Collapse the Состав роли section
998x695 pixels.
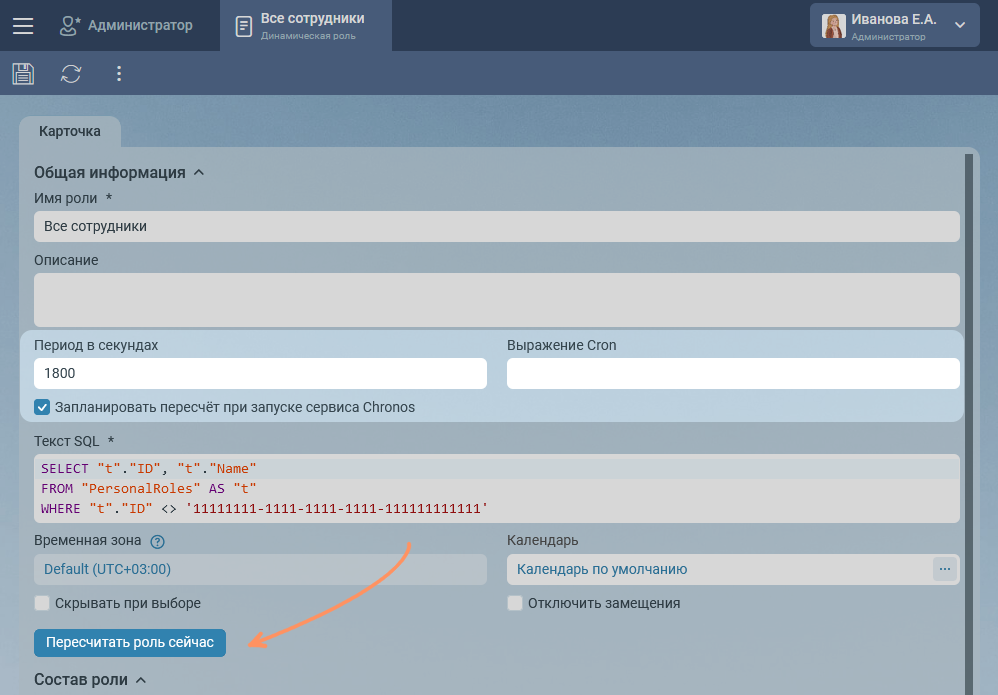click(x=141, y=680)
